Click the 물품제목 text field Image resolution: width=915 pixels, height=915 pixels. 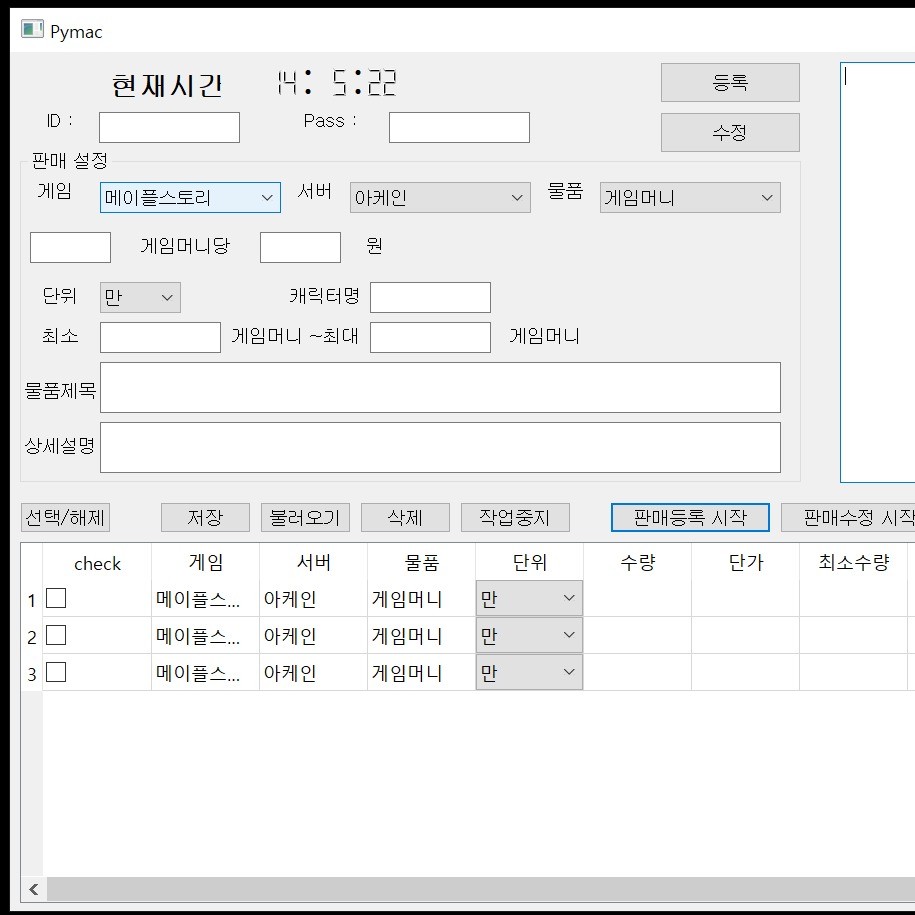point(440,387)
